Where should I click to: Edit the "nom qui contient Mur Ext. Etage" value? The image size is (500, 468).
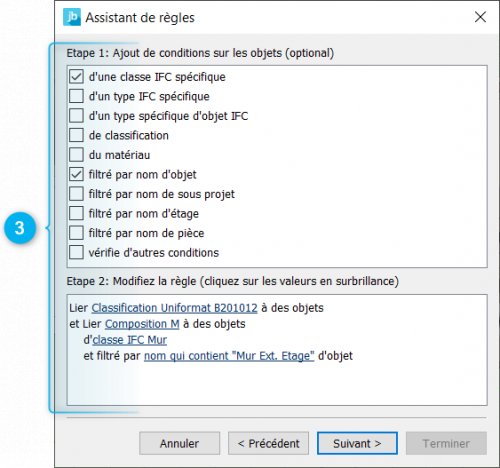tap(229, 356)
